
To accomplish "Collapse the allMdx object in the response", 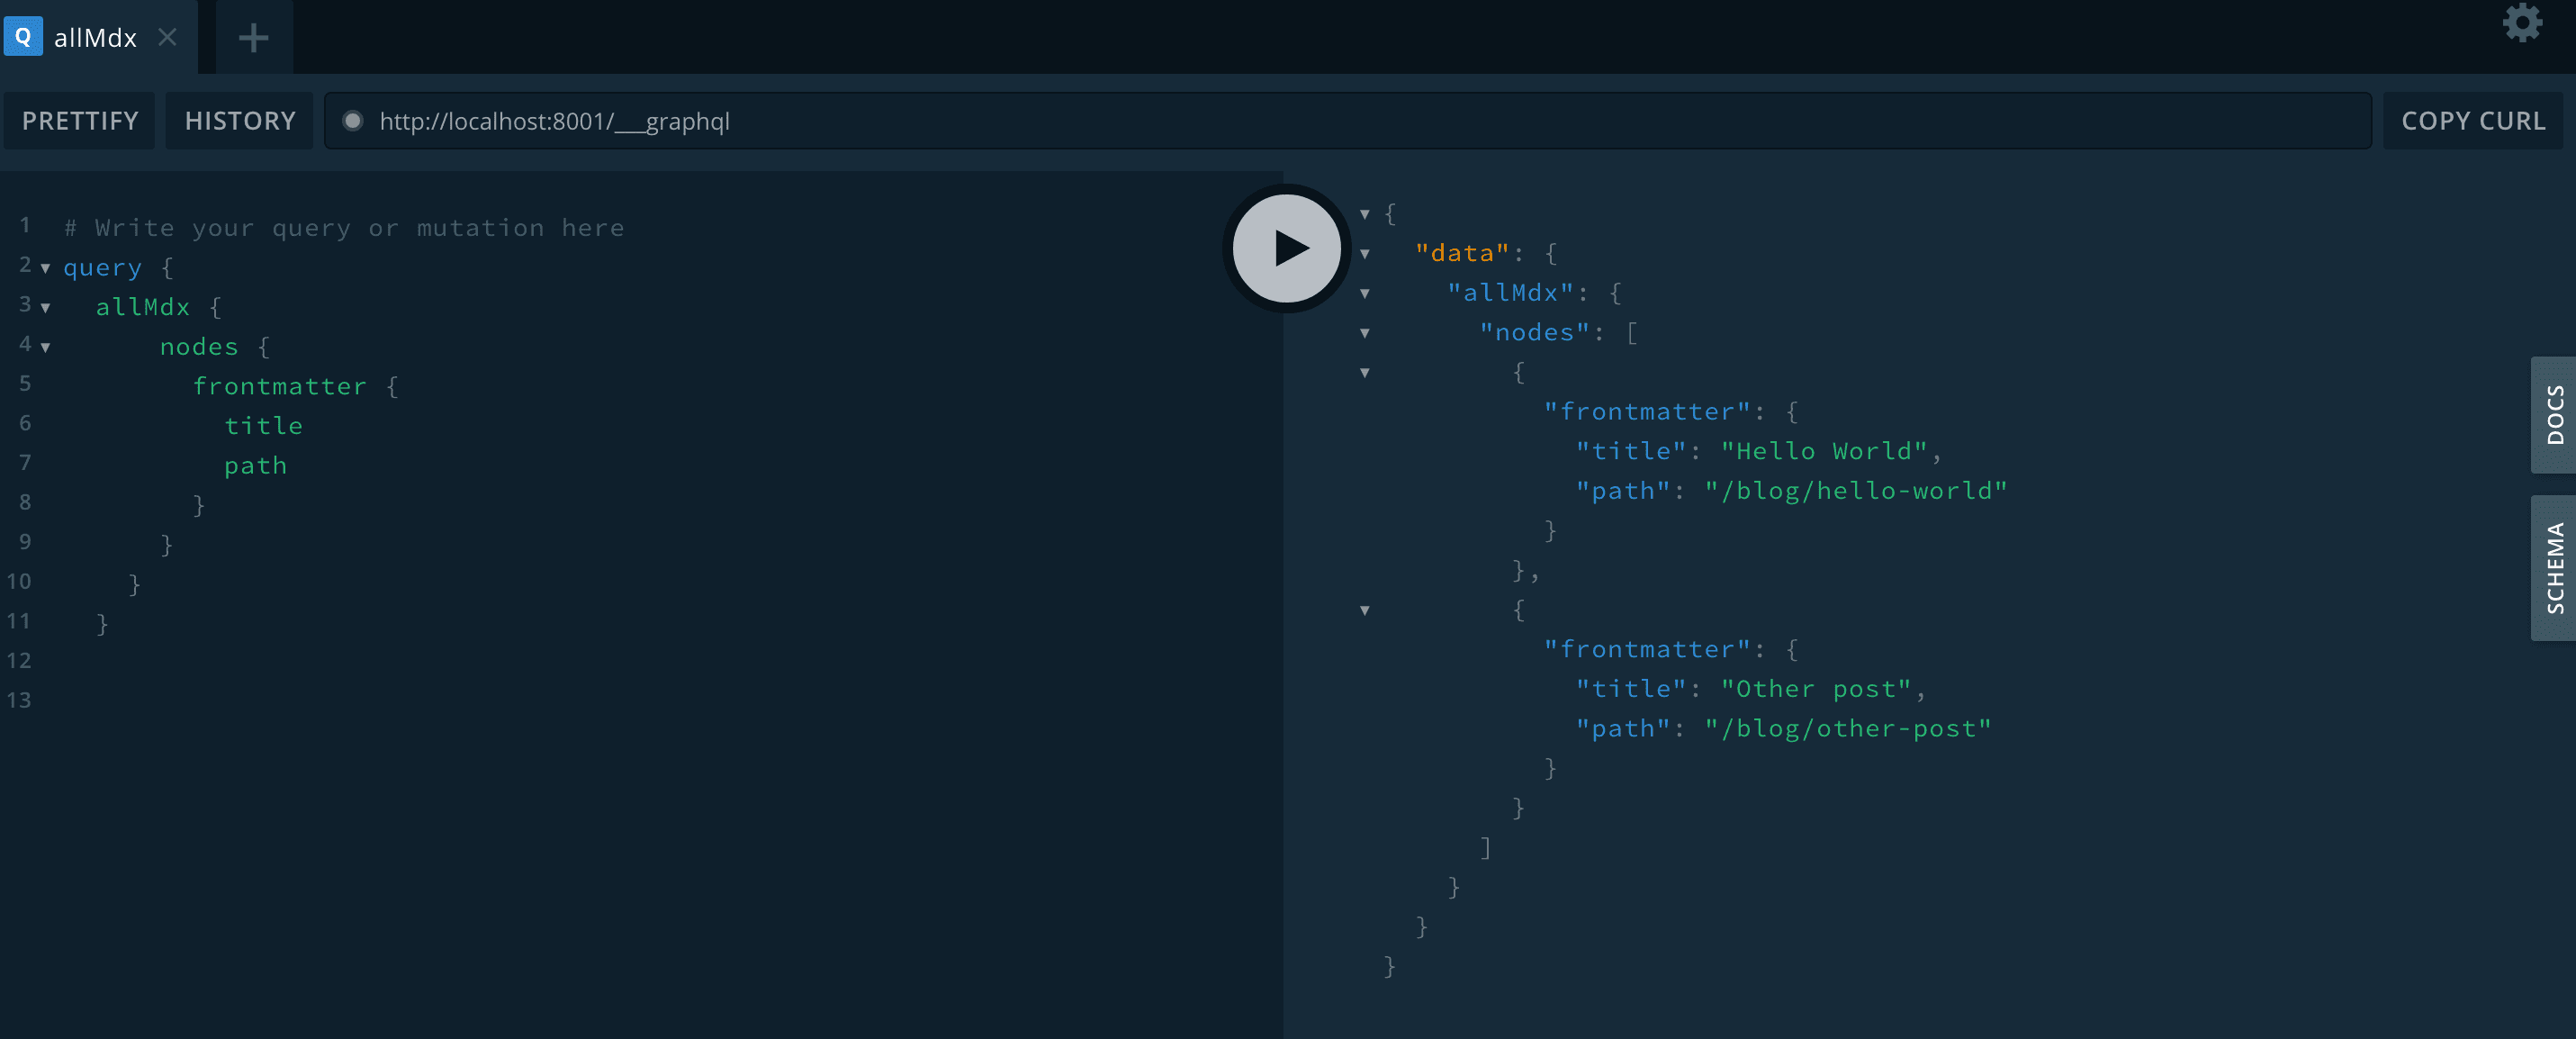I will tap(1365, 293).
